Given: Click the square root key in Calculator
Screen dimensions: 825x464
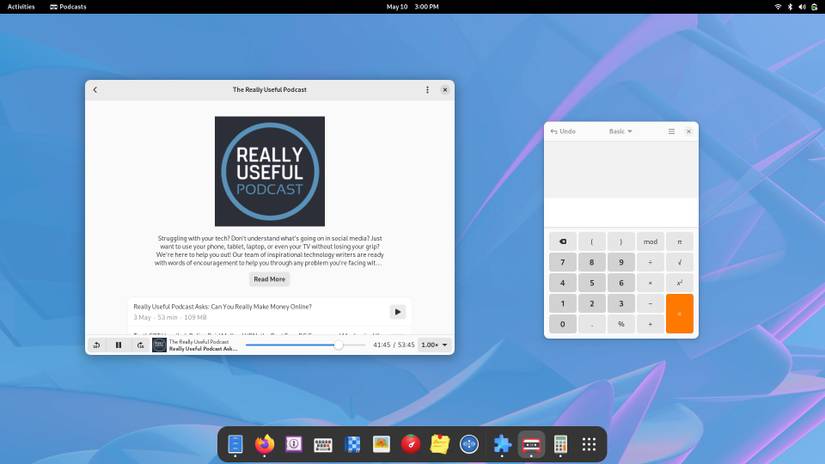Looking at the screenshot, I should point(679,262).
